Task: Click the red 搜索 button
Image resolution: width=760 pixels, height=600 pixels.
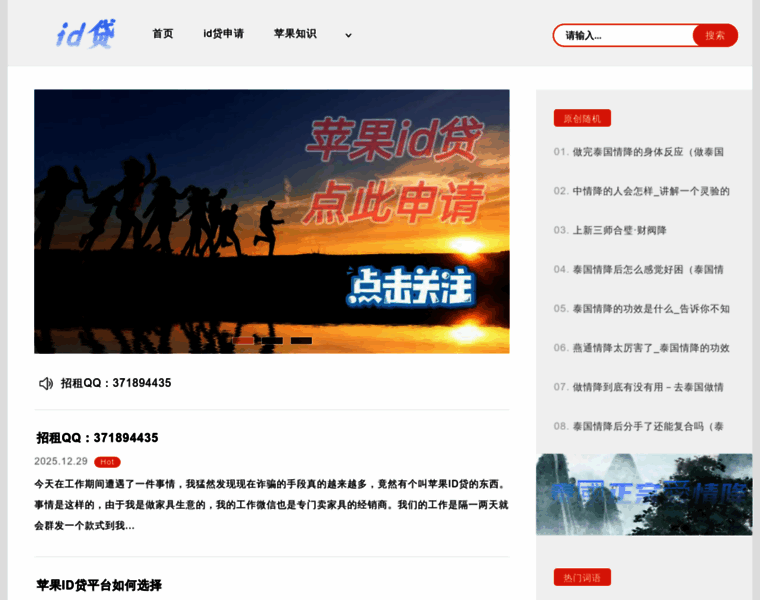Action: point(715,35)
